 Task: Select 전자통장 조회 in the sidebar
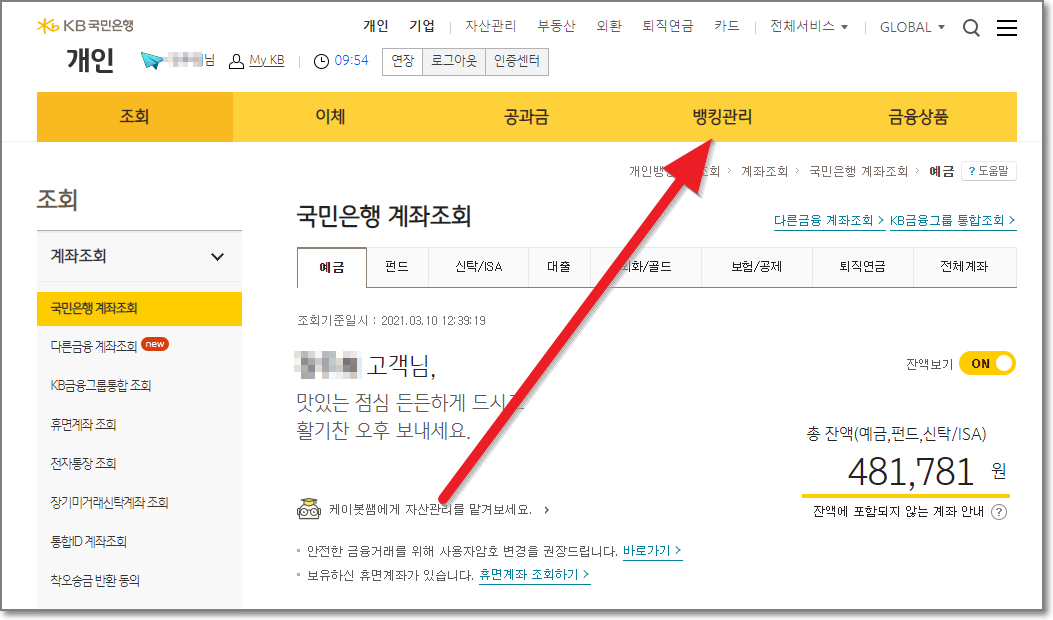[x=83, y=463]
